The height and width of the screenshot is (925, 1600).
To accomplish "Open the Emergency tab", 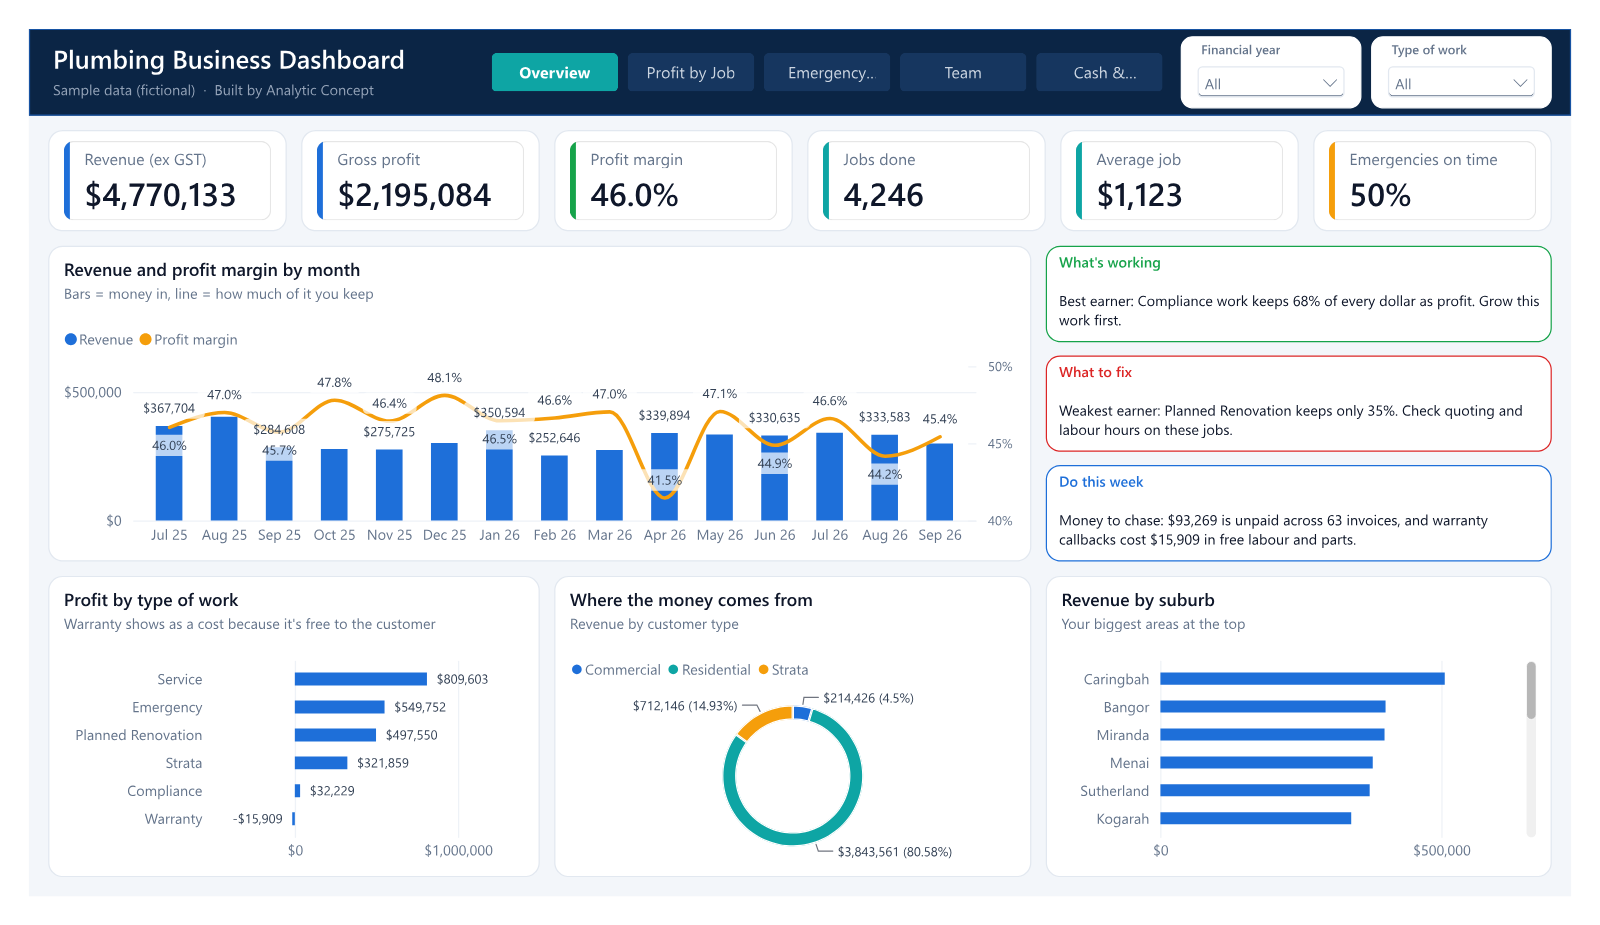I will [x=826, y=72].
